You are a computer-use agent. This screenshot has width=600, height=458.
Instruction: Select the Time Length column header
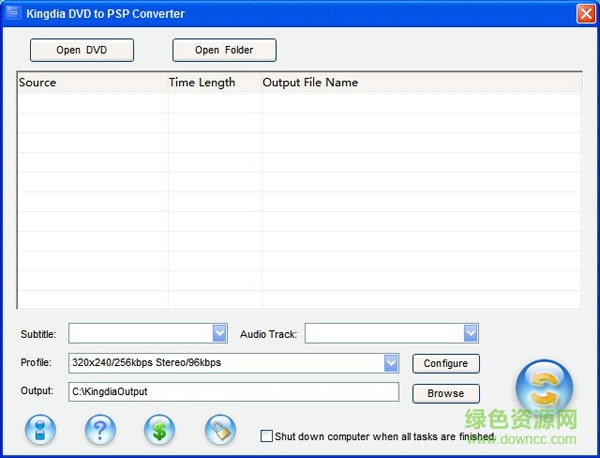tap(215, 82)
